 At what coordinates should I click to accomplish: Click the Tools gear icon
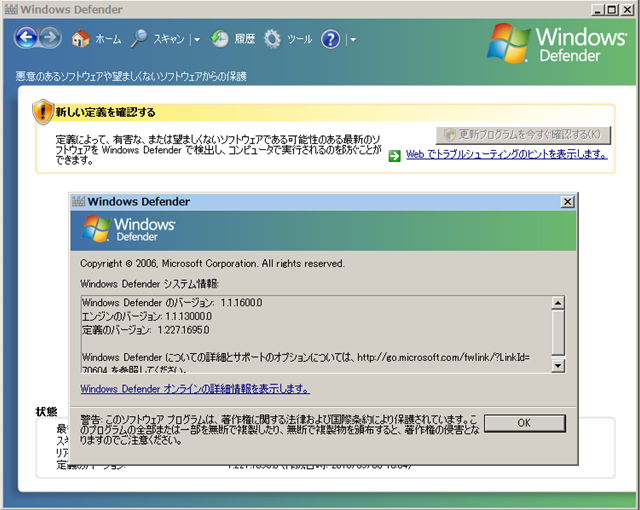[x=272, y=39]
